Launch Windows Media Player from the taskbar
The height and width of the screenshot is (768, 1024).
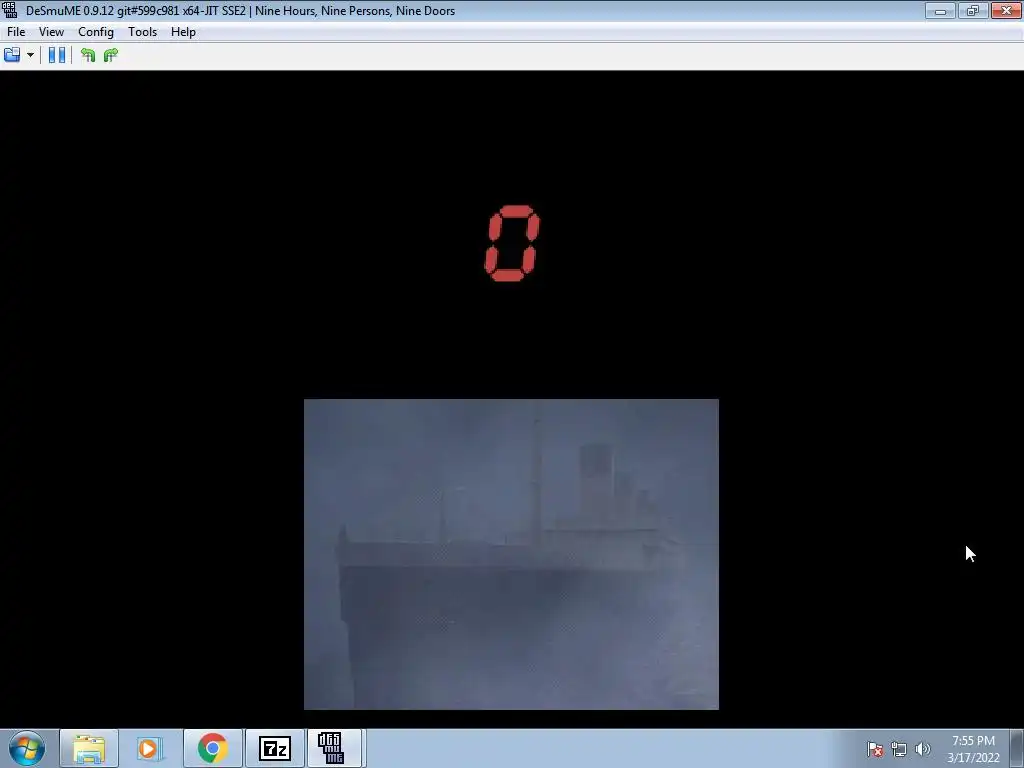pos(150,748)
